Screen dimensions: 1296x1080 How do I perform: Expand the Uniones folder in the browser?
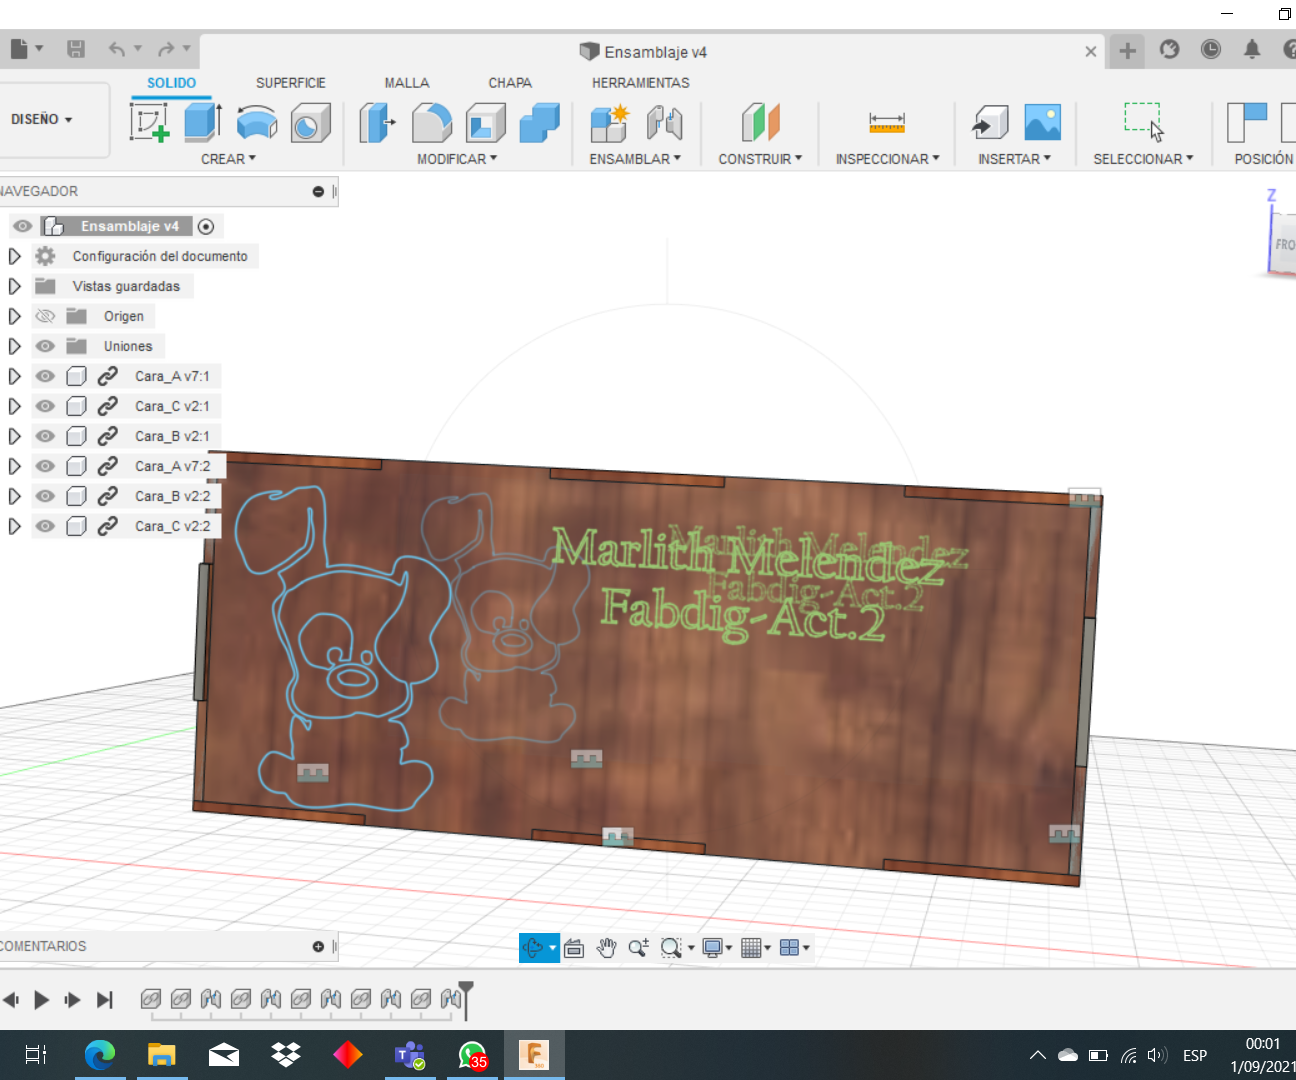(13, 346)
